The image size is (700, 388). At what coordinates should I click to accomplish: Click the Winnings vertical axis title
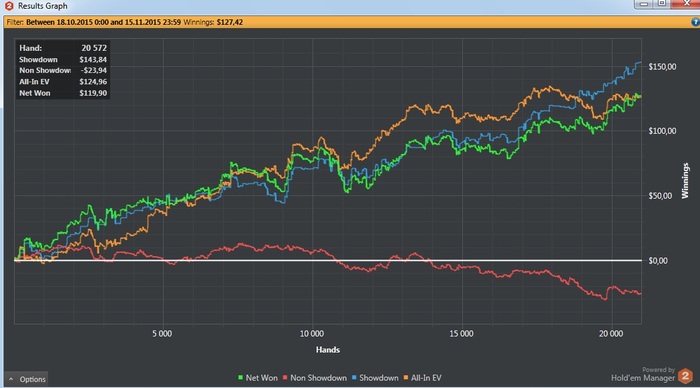(x=685, y=180)
